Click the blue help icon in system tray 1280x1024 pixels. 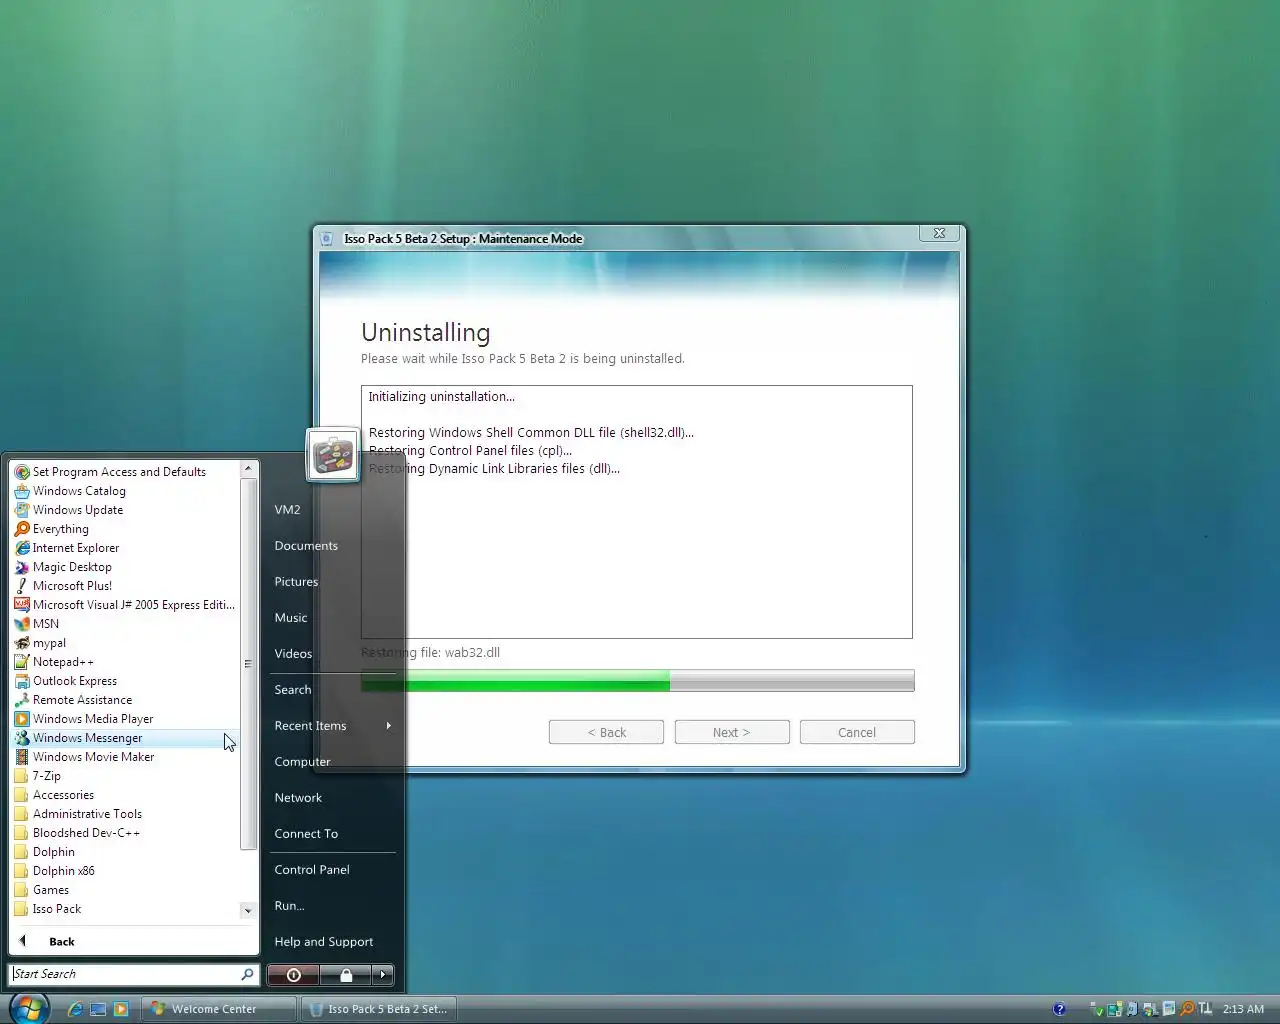pyautogui.click(x=1059, y=1009)
